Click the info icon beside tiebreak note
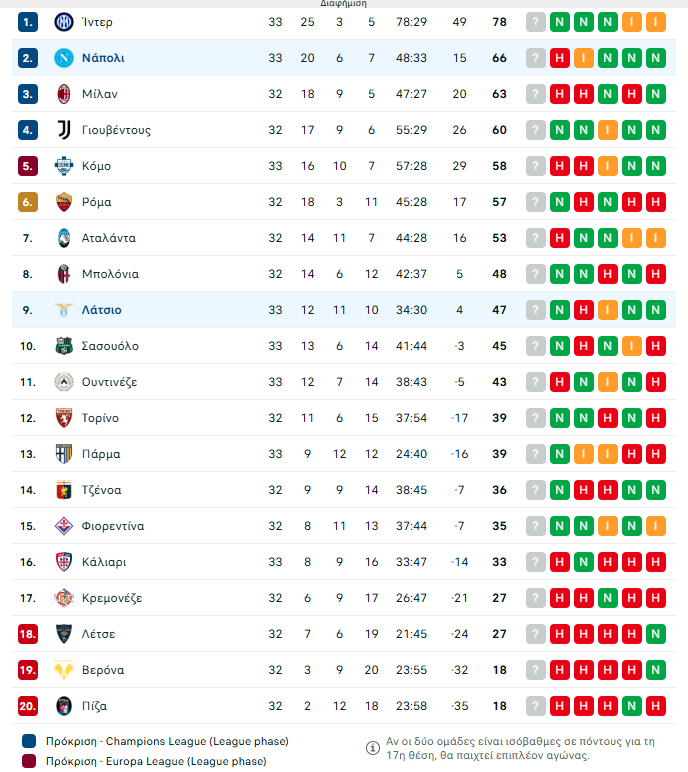Viewport: 688px width, 772px height. 372,747
